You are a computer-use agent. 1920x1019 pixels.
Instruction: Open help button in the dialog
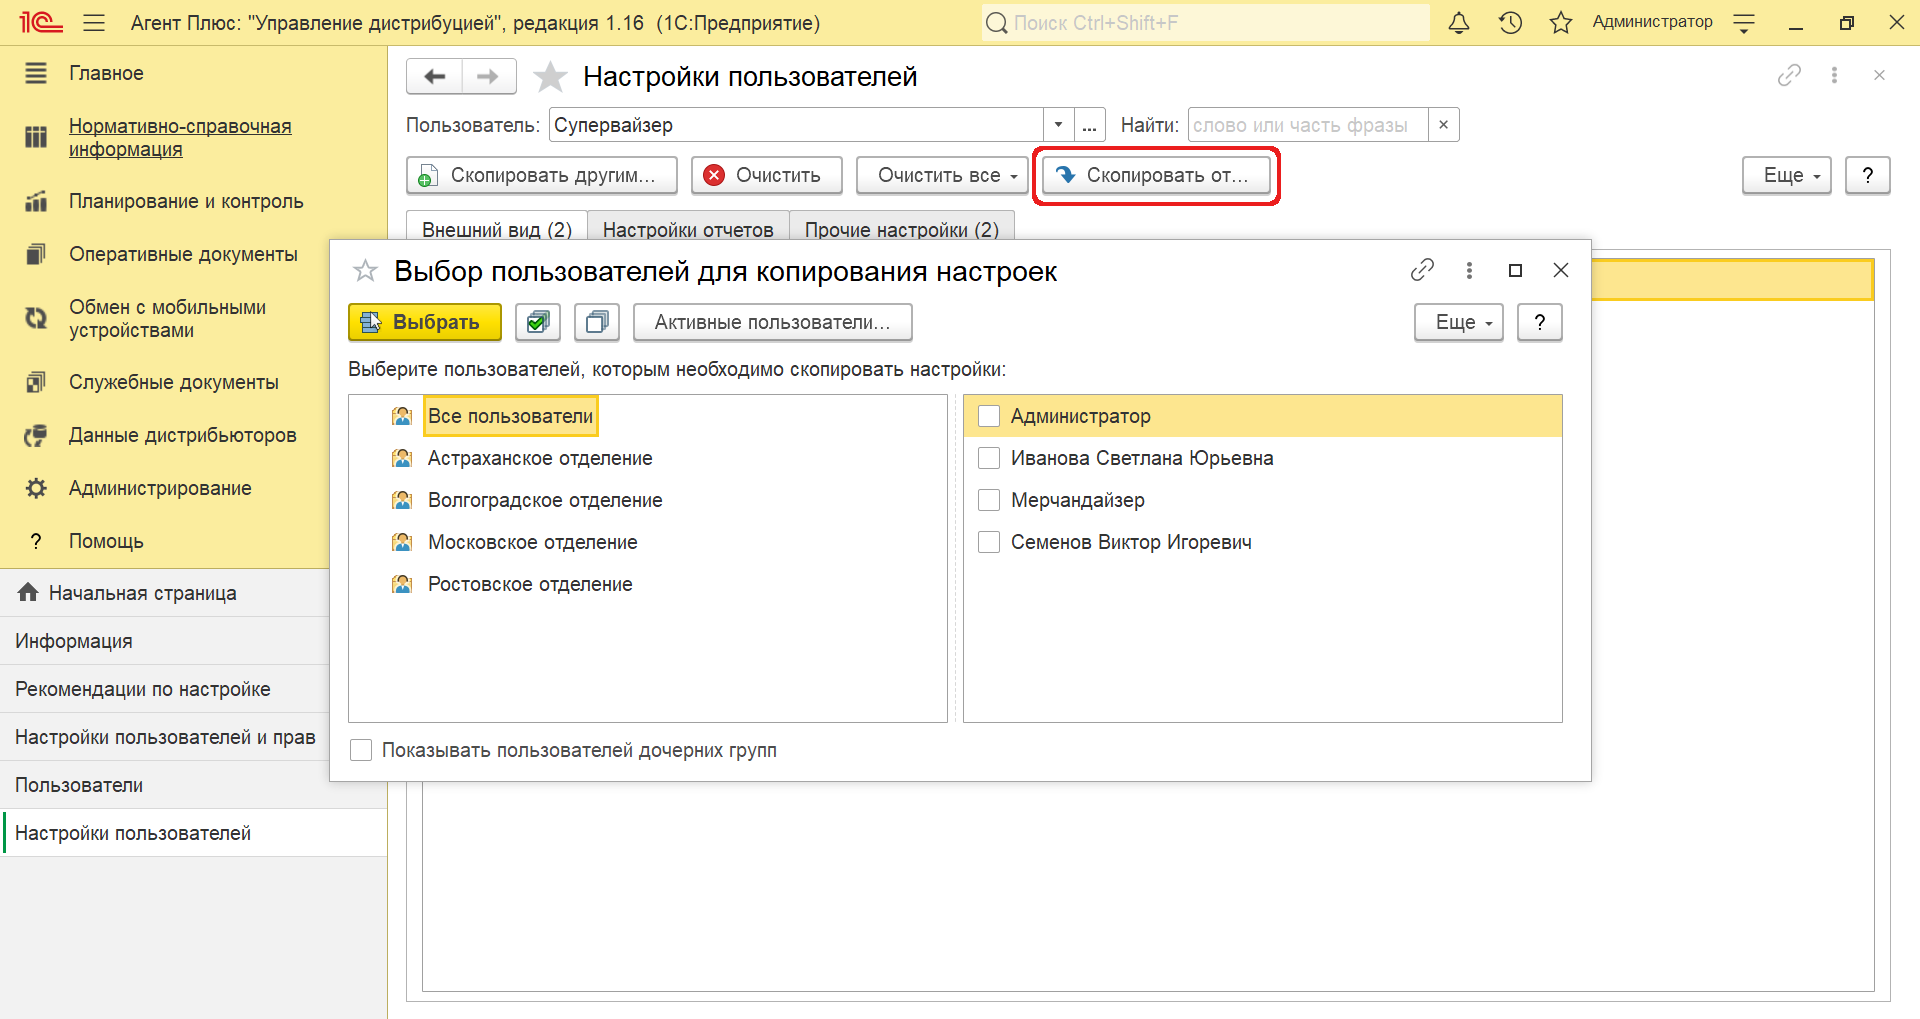click(1540, 322)
